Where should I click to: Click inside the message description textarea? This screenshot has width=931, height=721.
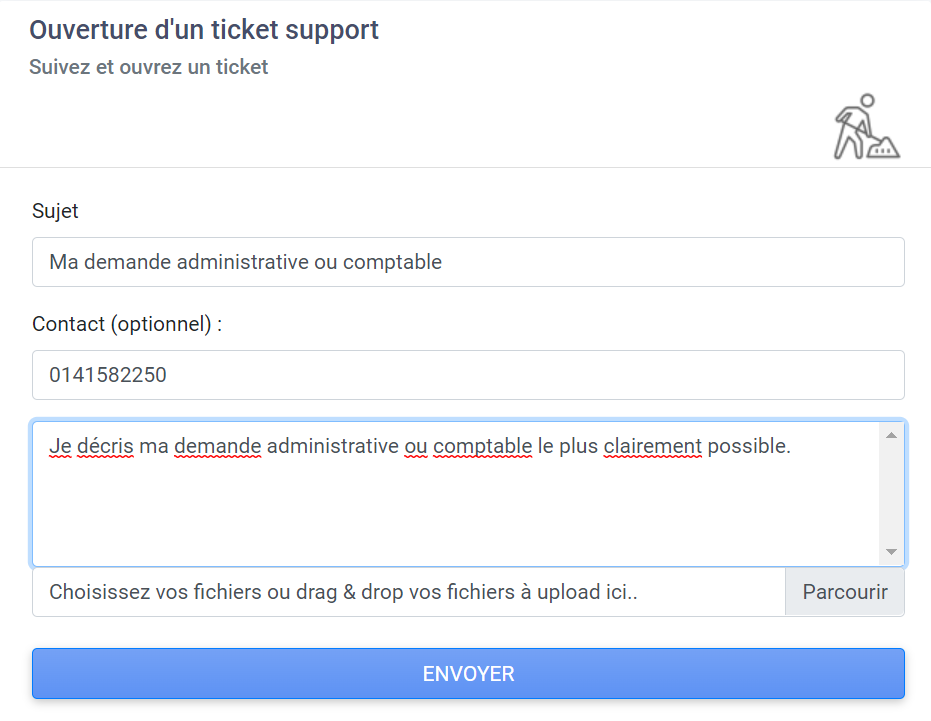click(x=456, y=494)
